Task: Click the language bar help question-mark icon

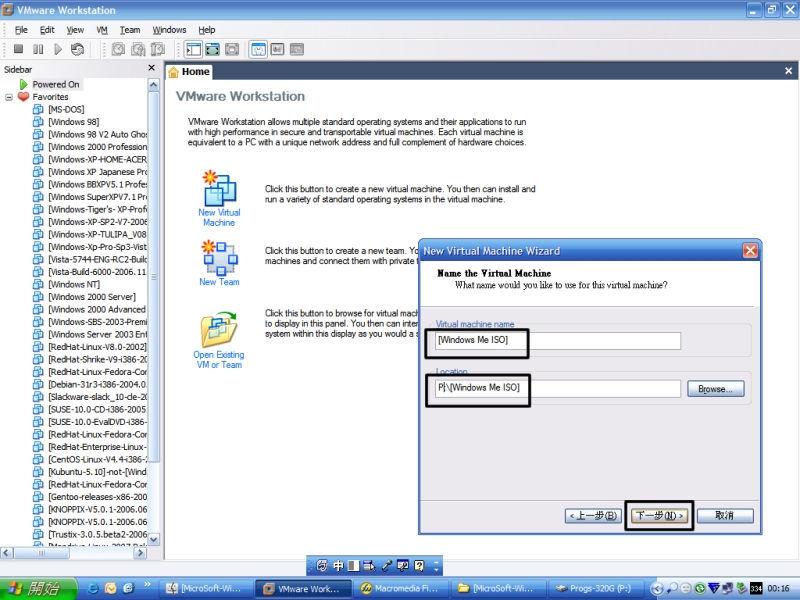Action: (x=419, y=565)
